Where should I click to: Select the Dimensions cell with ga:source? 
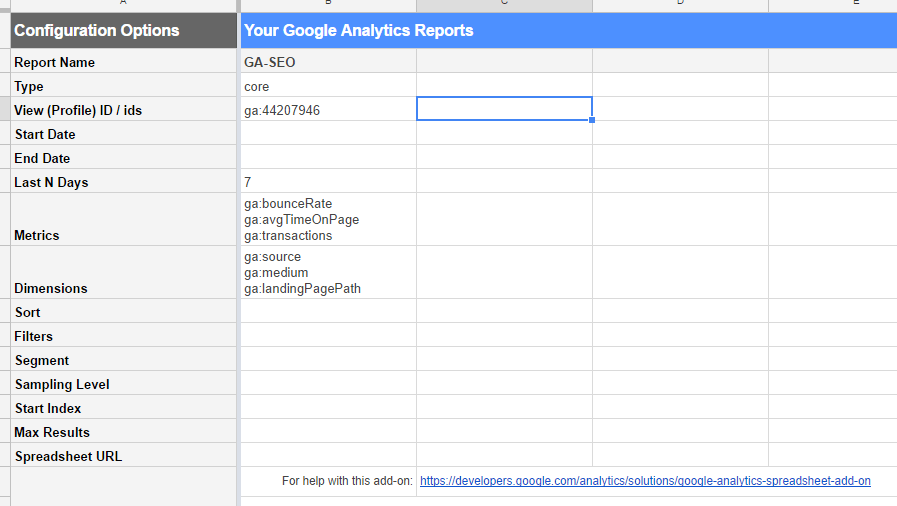328,272
